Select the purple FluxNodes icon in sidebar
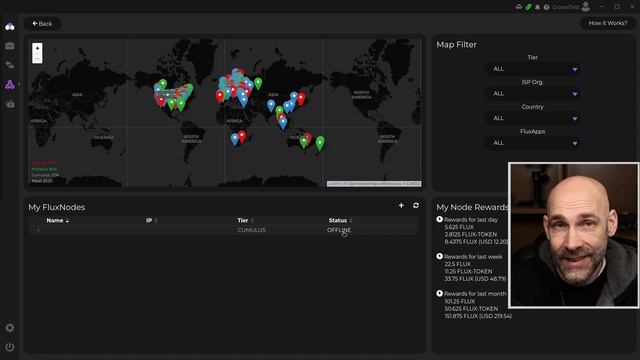Image resolution: width=640 pixels, height=360 pixels. tap(10, 84)
